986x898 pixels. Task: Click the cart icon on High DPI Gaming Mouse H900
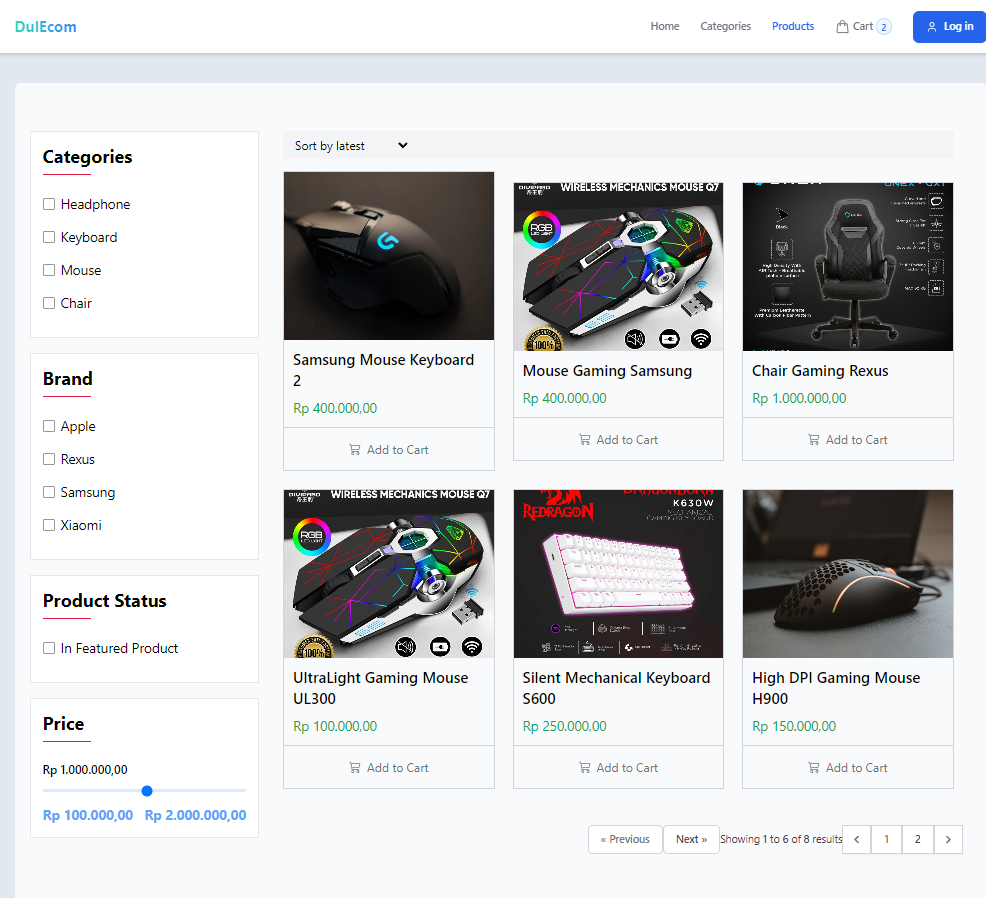(813, 767)
